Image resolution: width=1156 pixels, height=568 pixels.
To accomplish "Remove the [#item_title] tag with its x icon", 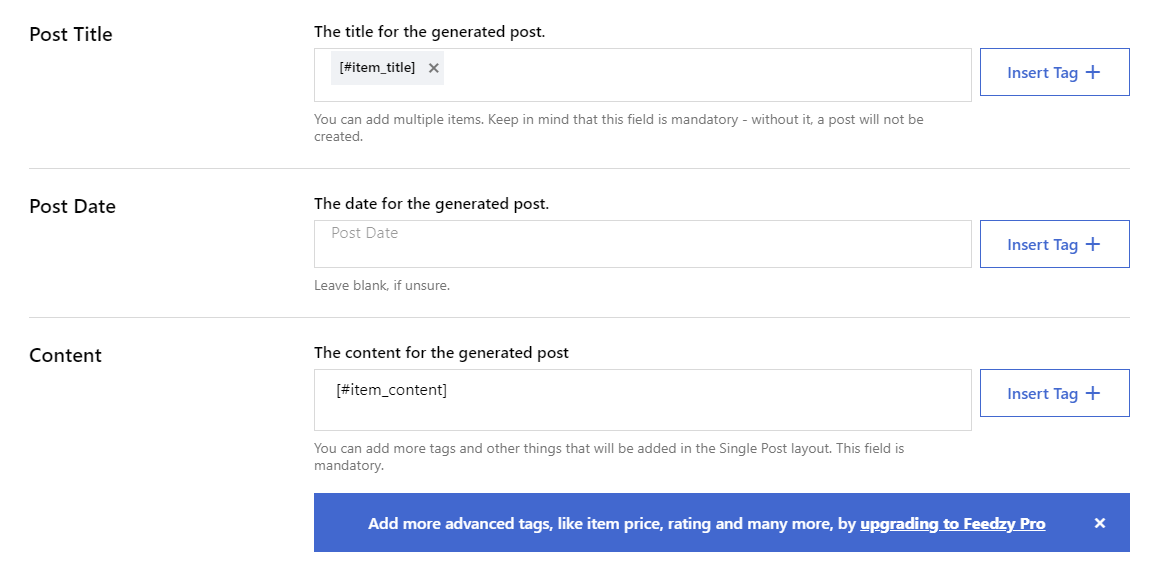I will [434, 68].
